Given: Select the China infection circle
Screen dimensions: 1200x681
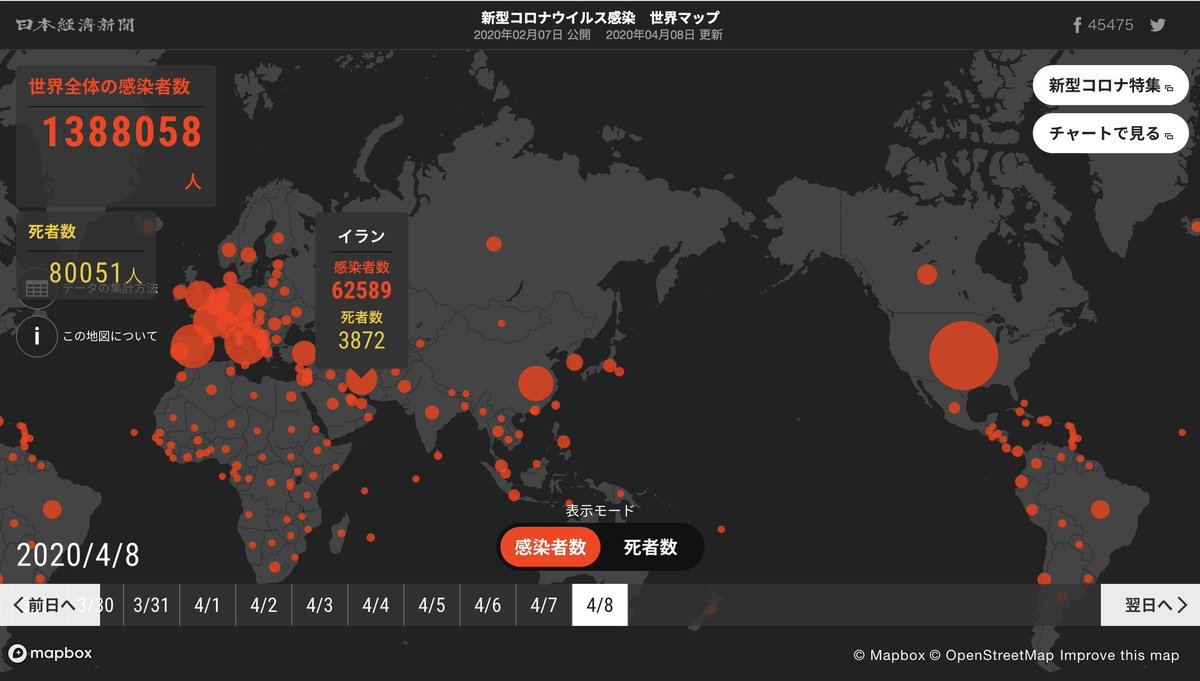Looking at the screenshot, I should click(x=536, y=384).
